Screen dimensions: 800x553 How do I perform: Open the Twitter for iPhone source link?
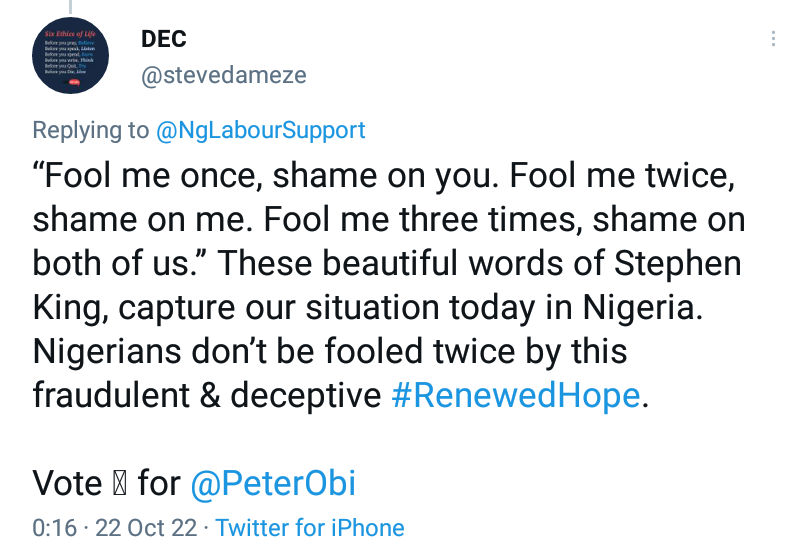tap(310, 528)
